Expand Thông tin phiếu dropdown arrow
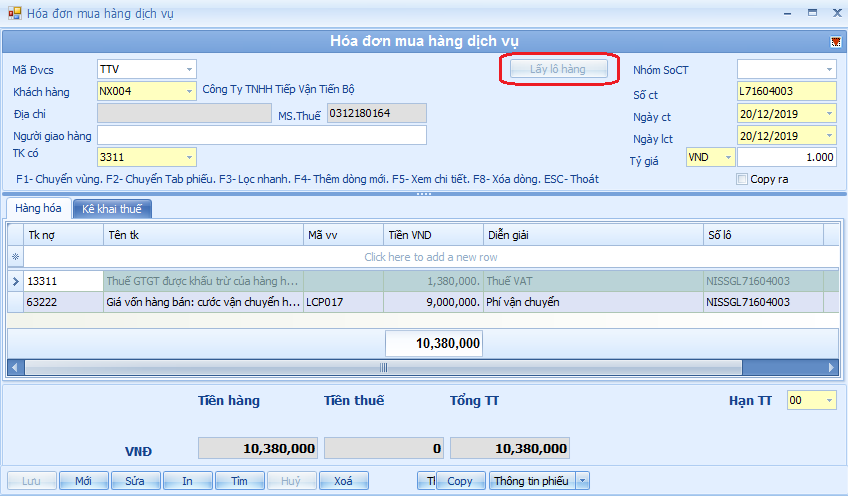The width and height of the screenshot is (848, 496). [583, 480]
